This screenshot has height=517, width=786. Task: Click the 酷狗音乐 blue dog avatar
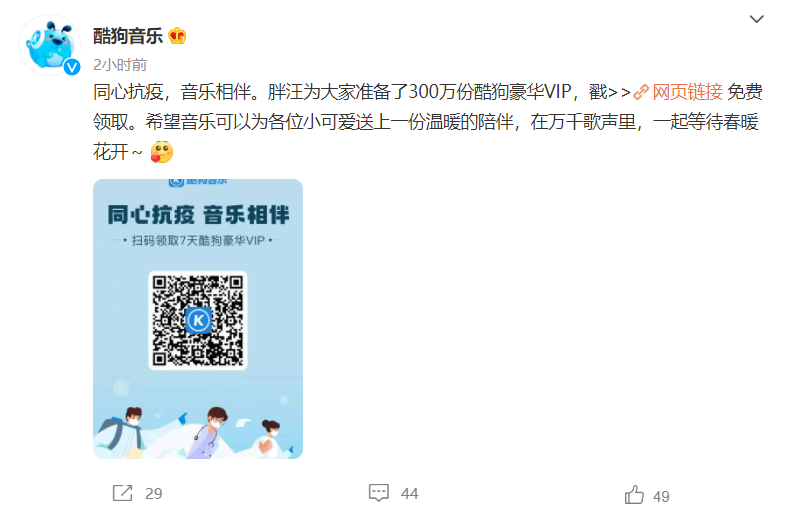click(x=49, y=45)
